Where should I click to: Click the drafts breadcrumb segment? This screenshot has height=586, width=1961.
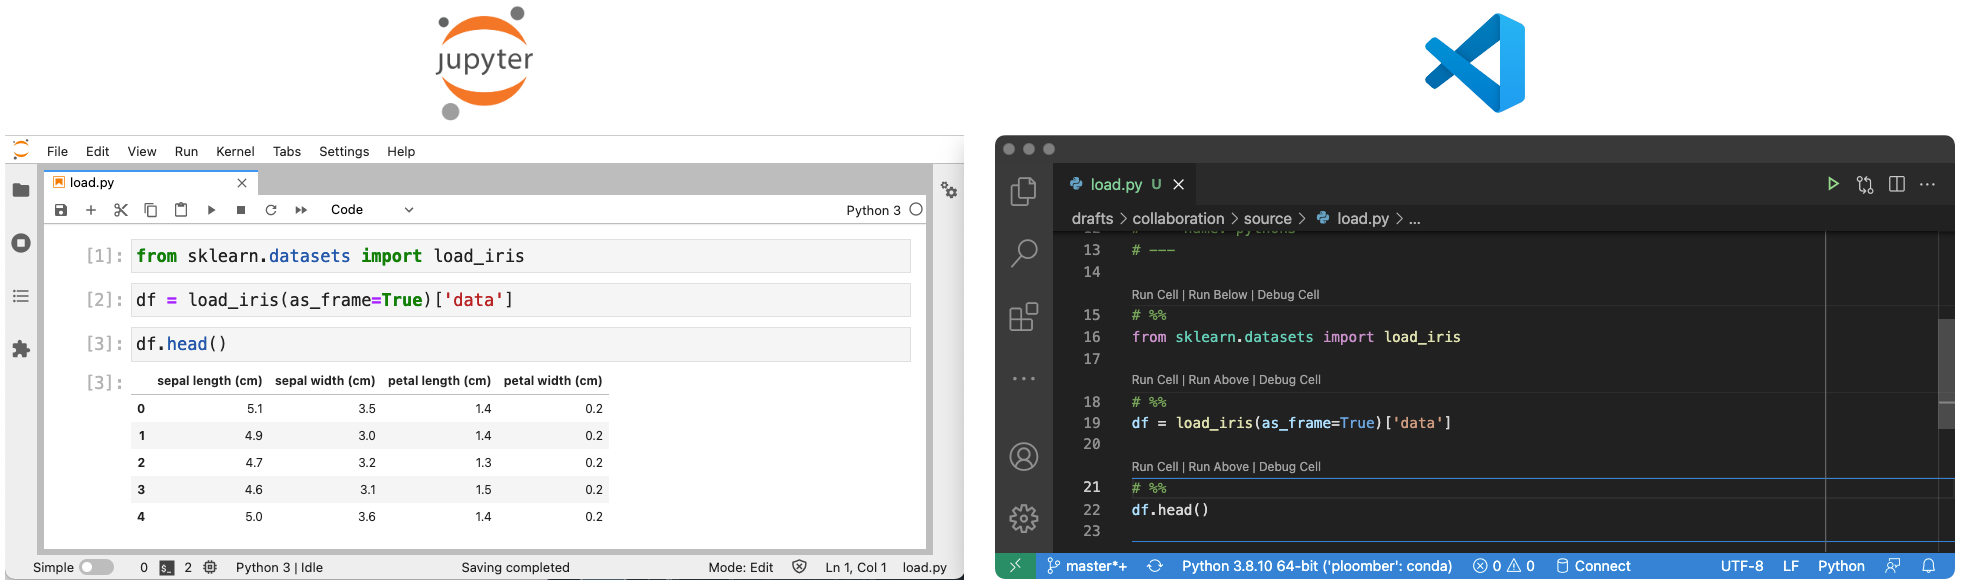[1092, 219]
